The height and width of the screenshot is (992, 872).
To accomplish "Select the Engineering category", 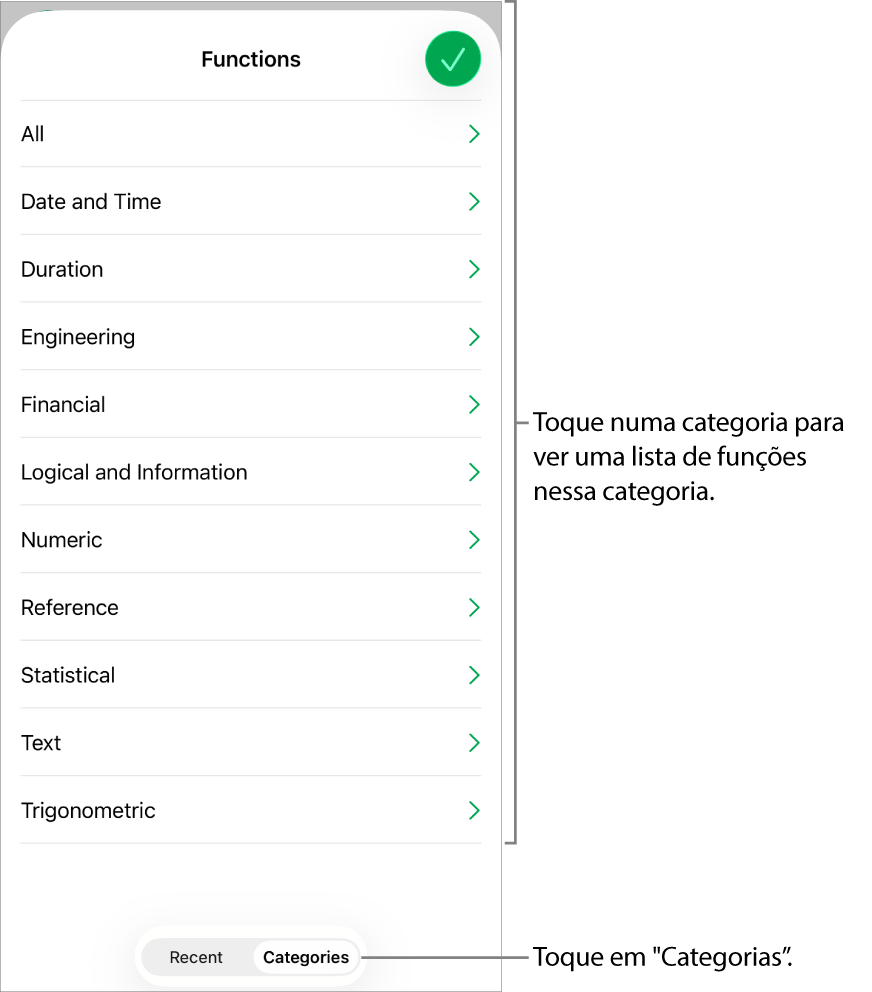I will (x=250, y=337).
